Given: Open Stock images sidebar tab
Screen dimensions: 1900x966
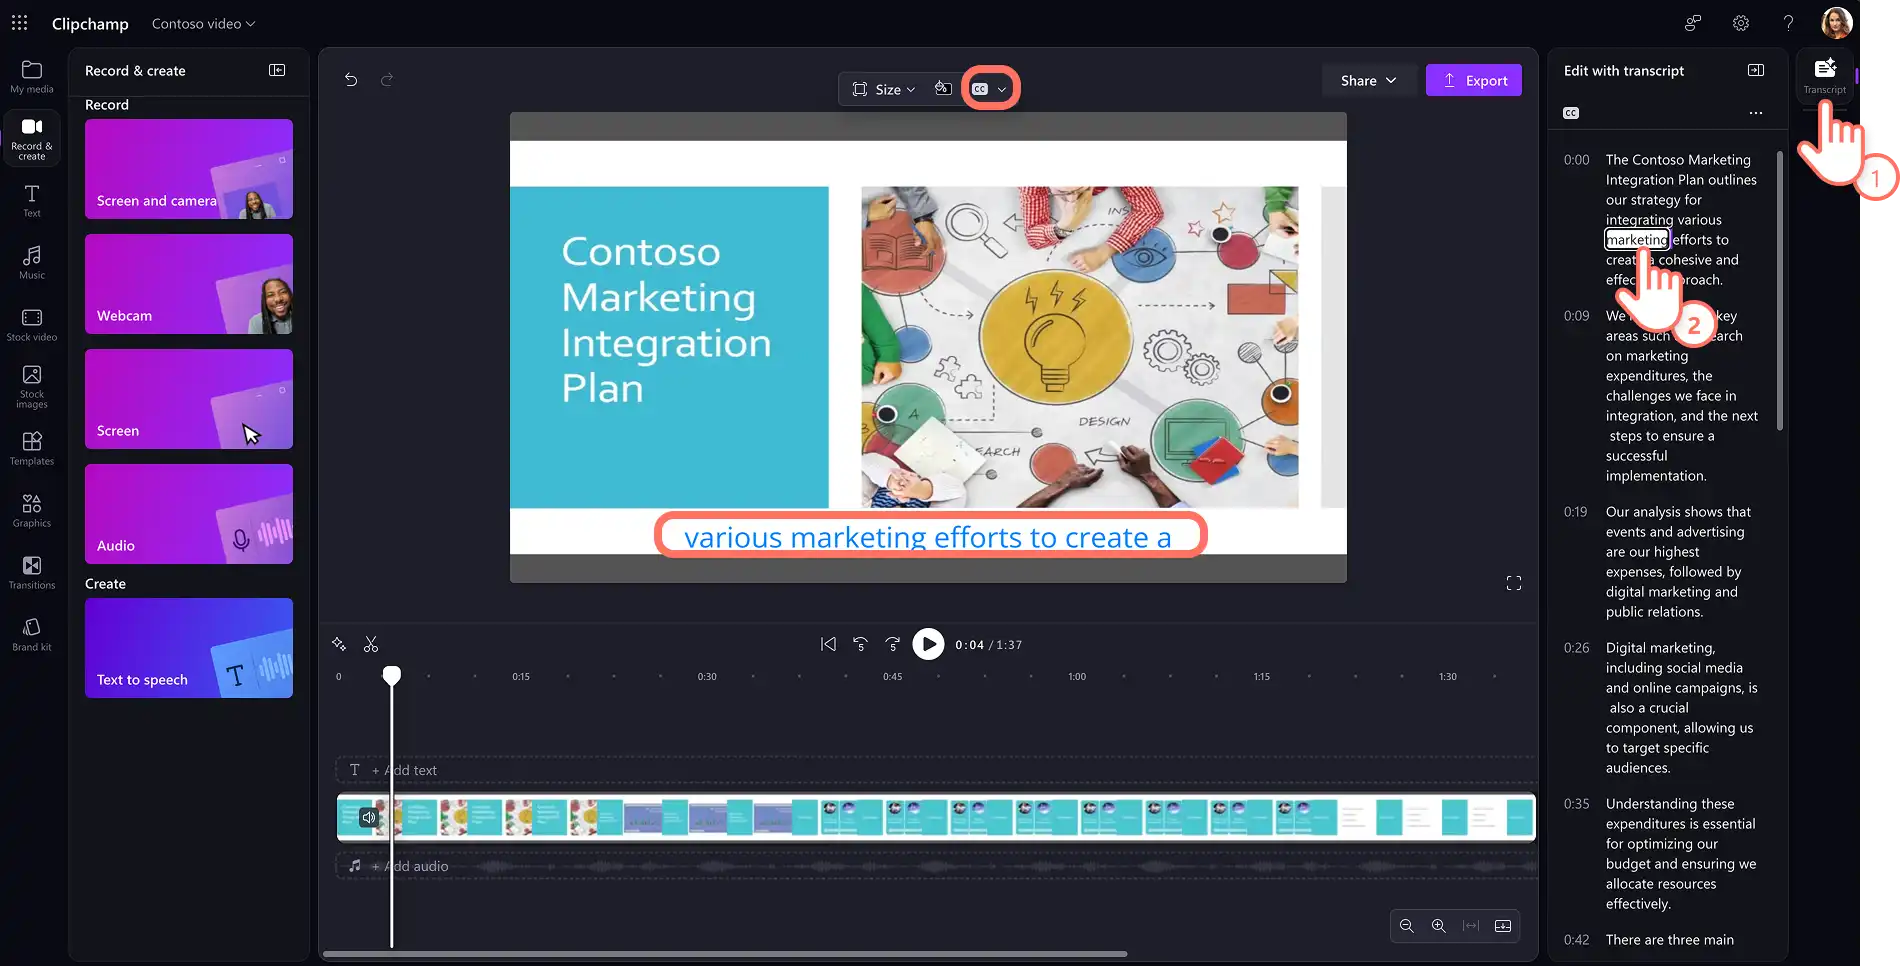Looking at the screenshot, I should pyautogui.click(x=32, y=386).
